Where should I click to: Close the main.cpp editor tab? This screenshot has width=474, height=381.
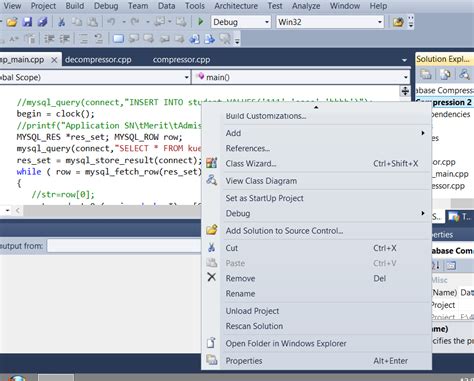pyautogui.click(x=54, y=60)
